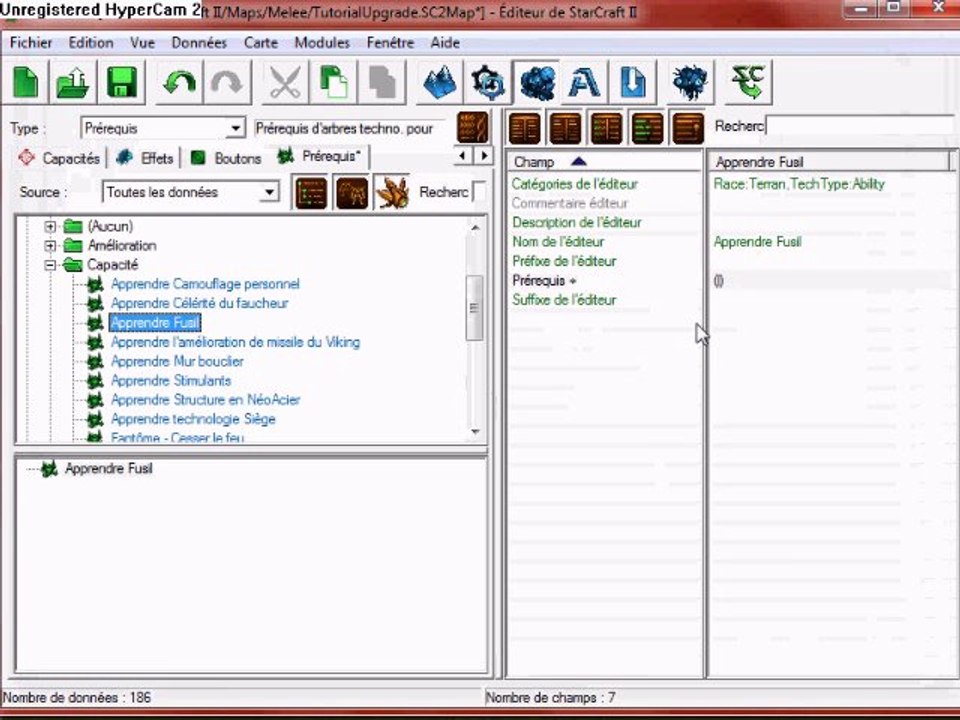Viewport: 960px width, 720px height.
Task: Click the greyed Paste icon
Action: tap(382, 83)
